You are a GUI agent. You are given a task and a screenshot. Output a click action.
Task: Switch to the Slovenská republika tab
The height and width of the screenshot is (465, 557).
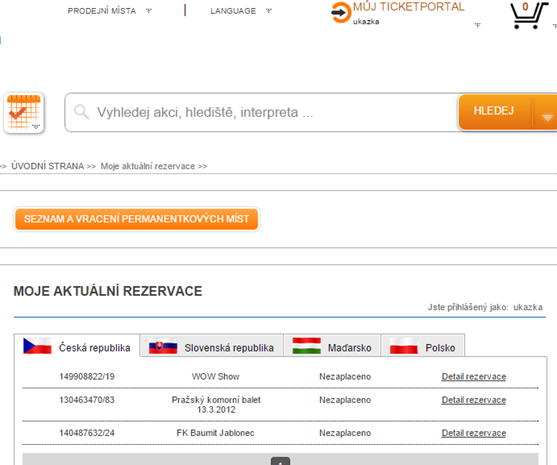(212, 346)
